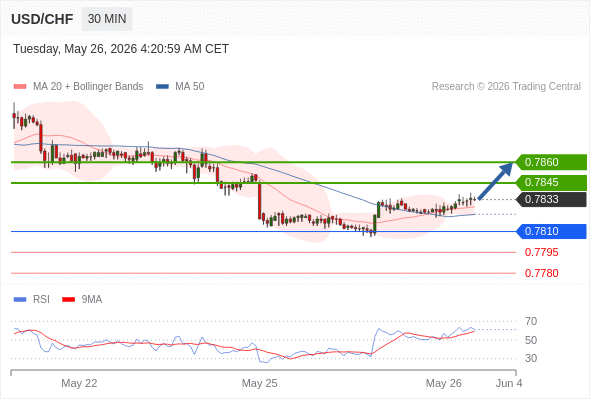The width and height of the screenshot is (590, 400).
Task: Click the '9MA' legend label
Action: pos(92,300)
